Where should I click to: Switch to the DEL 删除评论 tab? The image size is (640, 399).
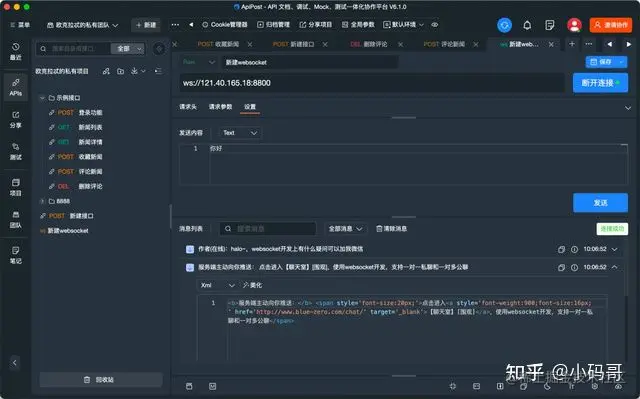(369, 44)
